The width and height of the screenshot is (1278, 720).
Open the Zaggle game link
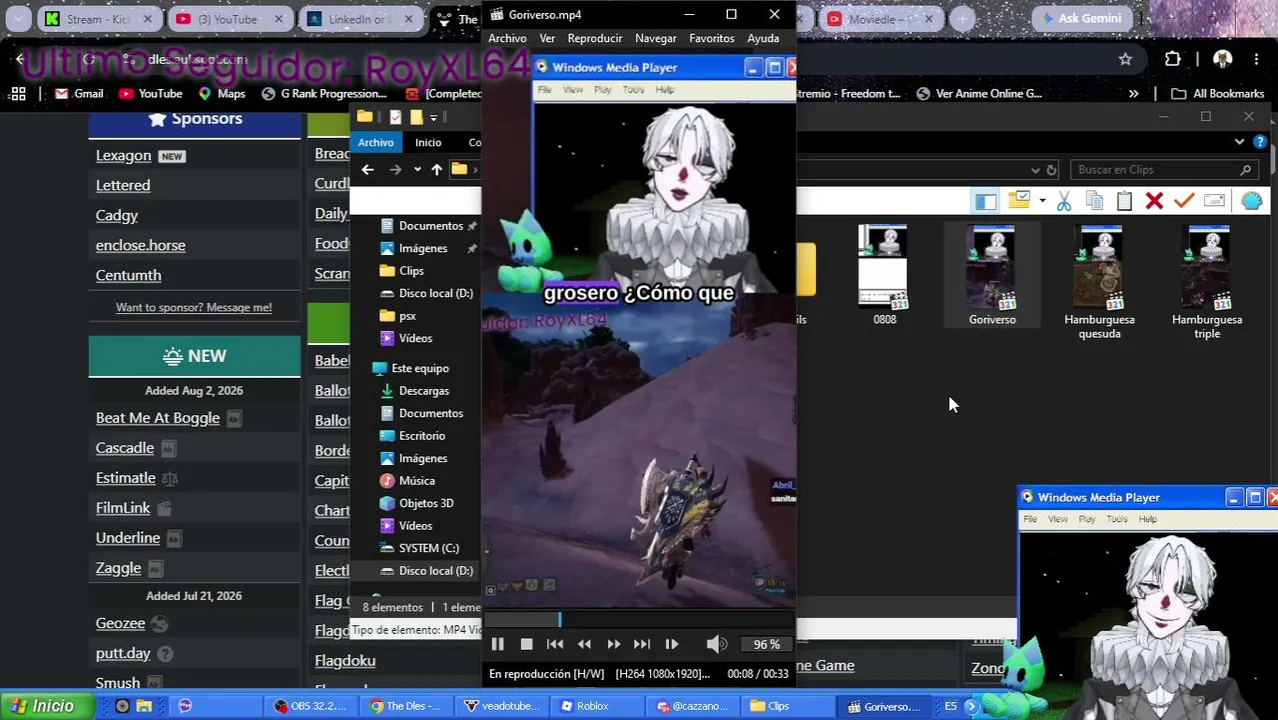[118, 568]
